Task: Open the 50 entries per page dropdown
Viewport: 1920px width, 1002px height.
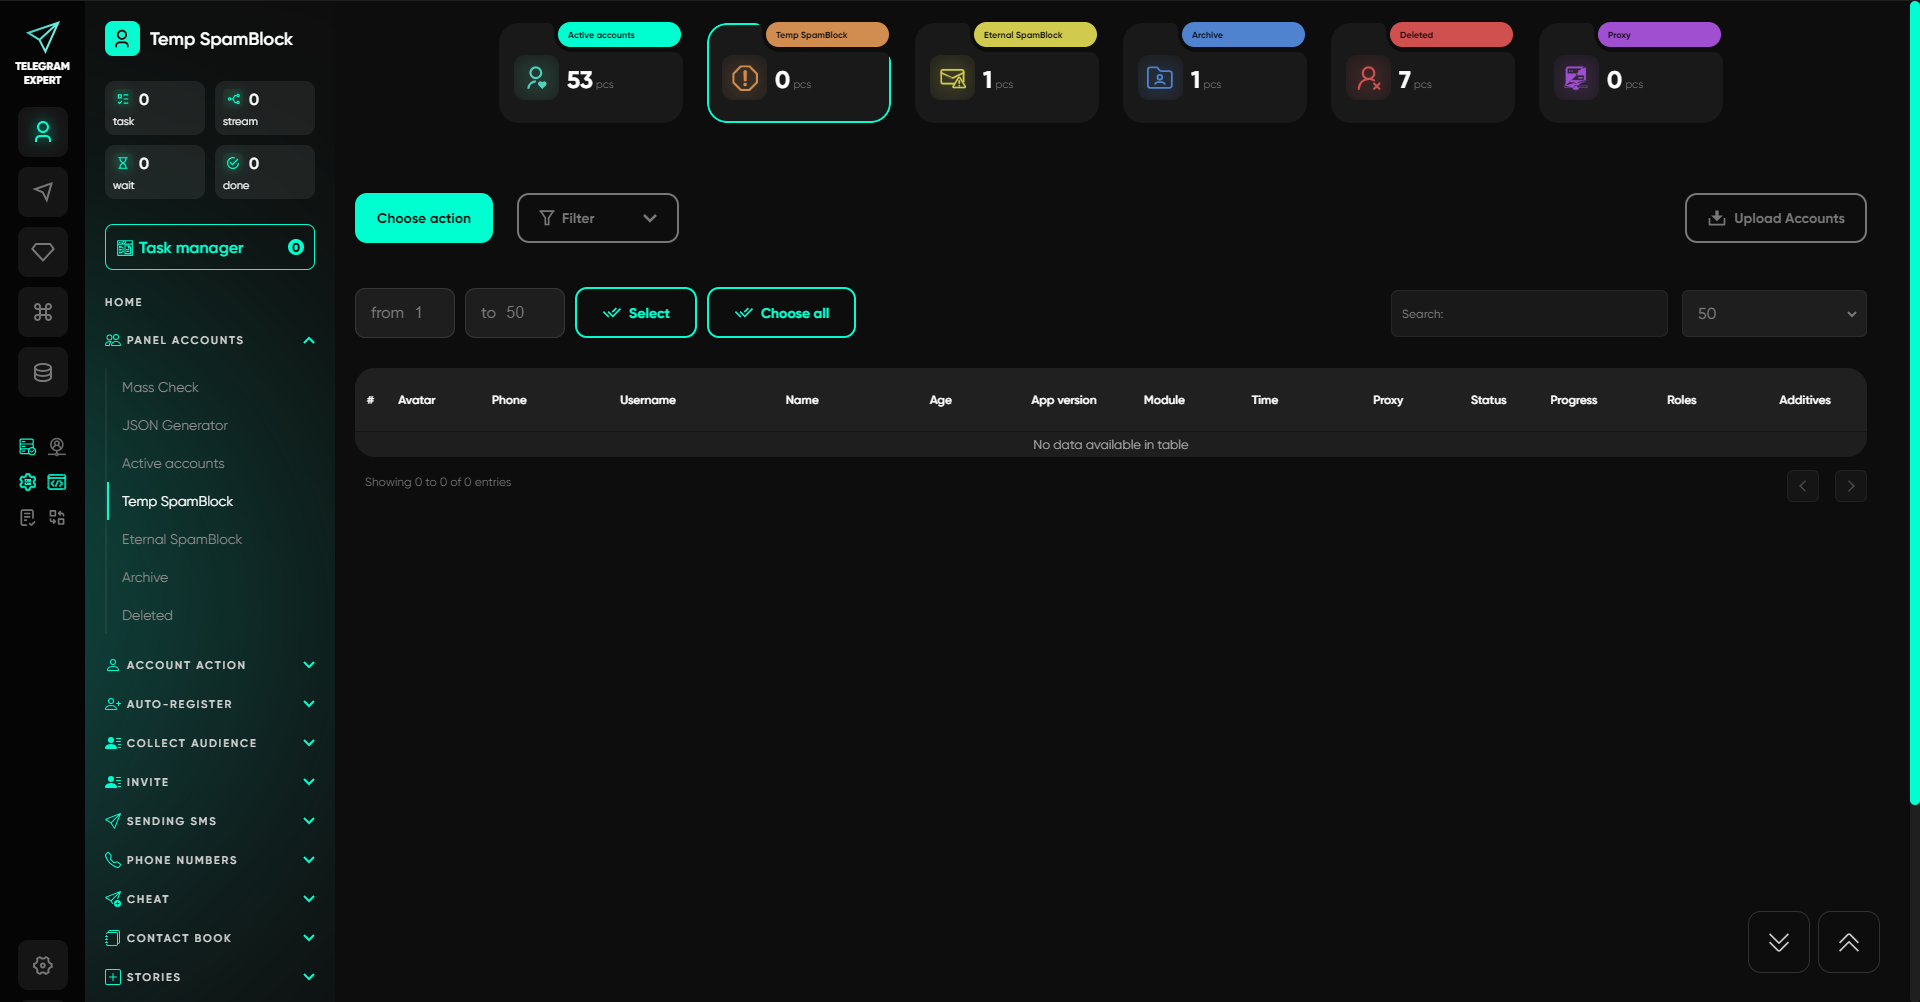Action: (1773, 314)
